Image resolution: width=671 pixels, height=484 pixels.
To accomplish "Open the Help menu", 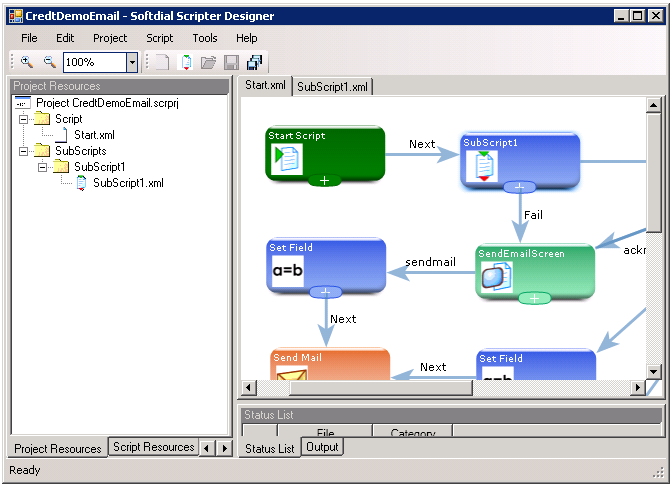I will pyautogui.click(x=246, y=38).
